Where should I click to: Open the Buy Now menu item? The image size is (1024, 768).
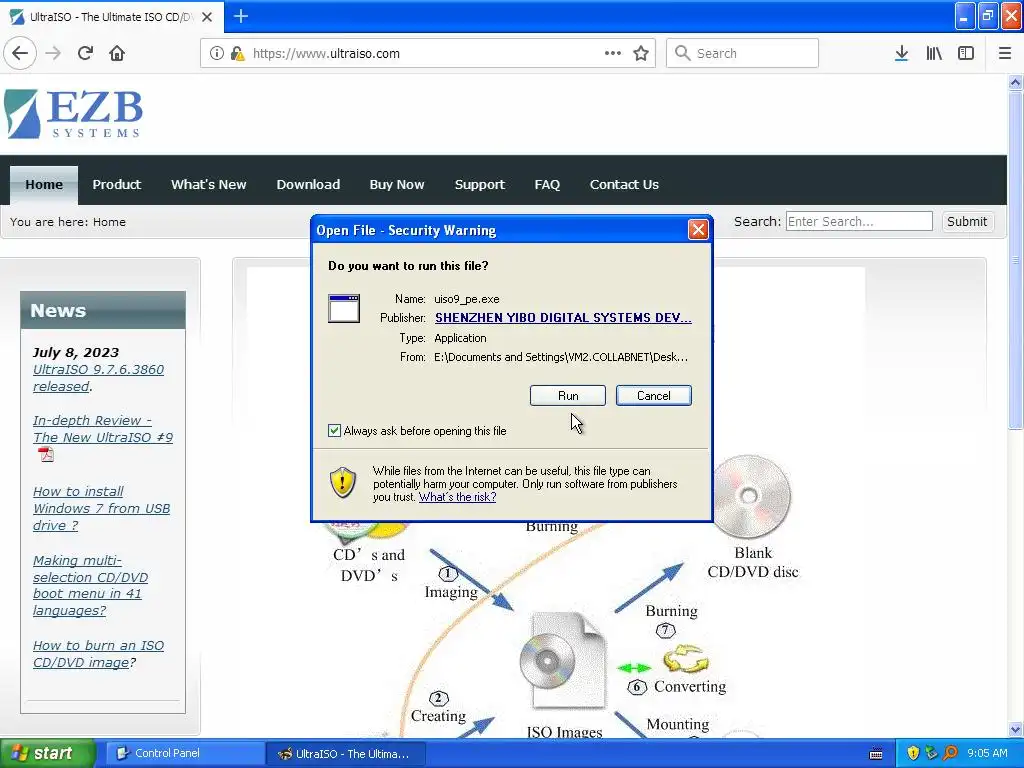(x=397, y=185)
